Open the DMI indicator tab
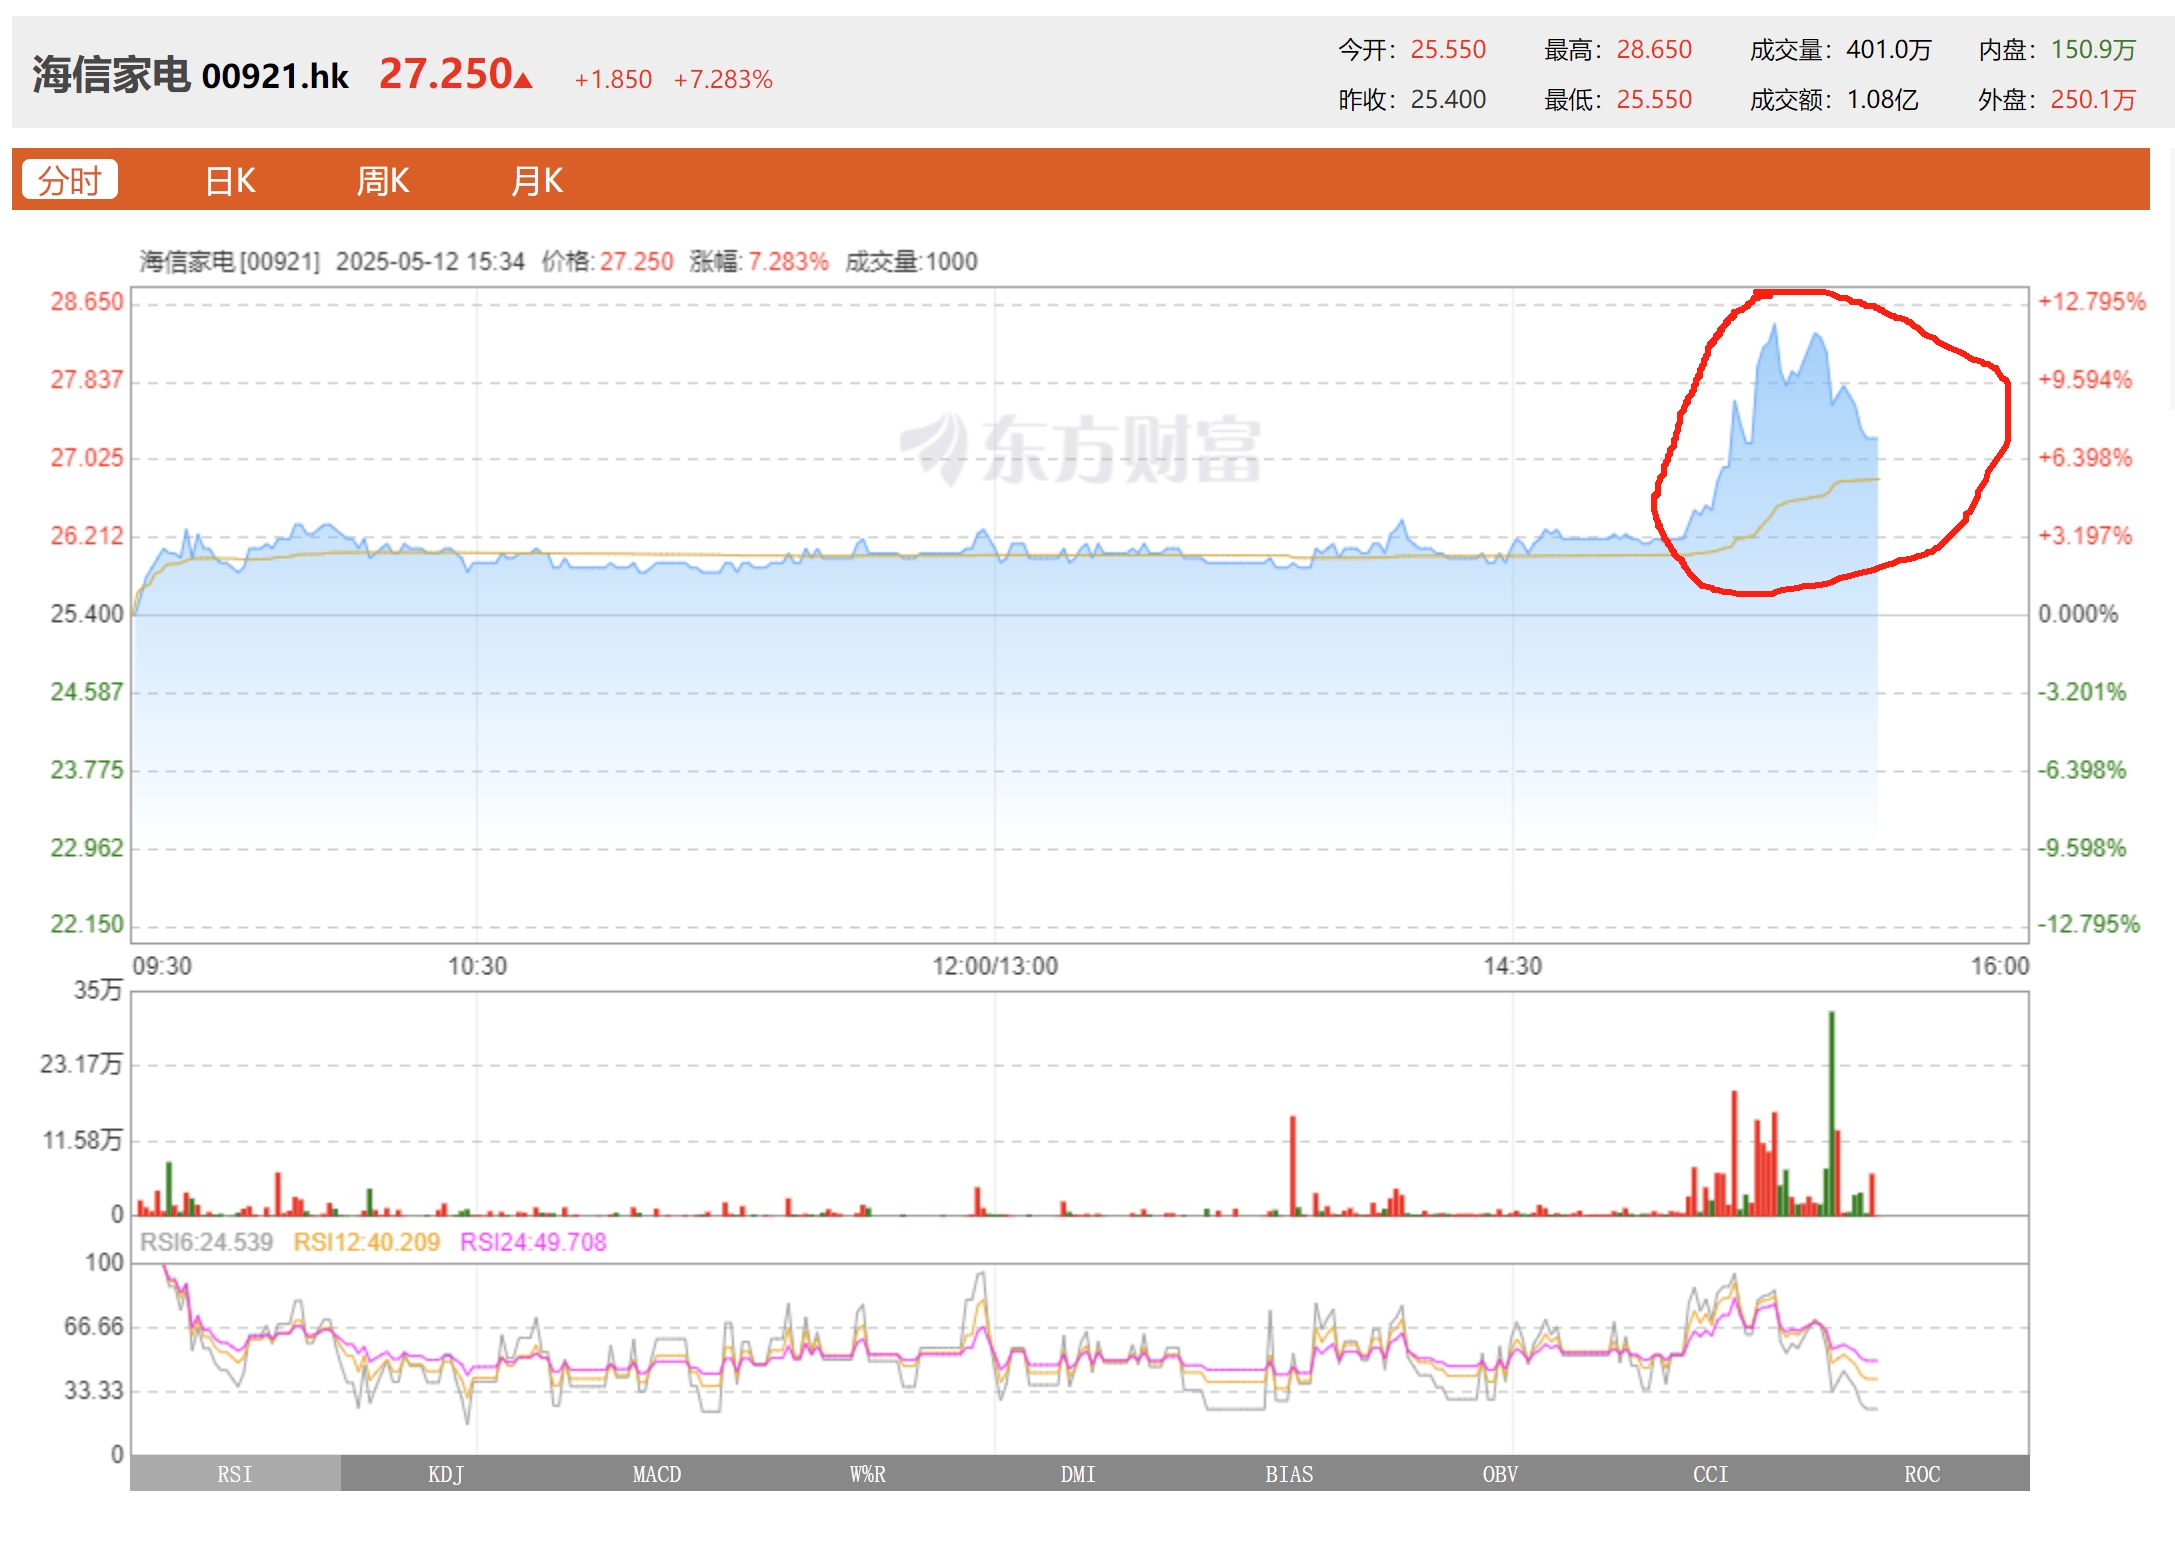This screenshot has height=1541, width=2175. (1078, 1474)
